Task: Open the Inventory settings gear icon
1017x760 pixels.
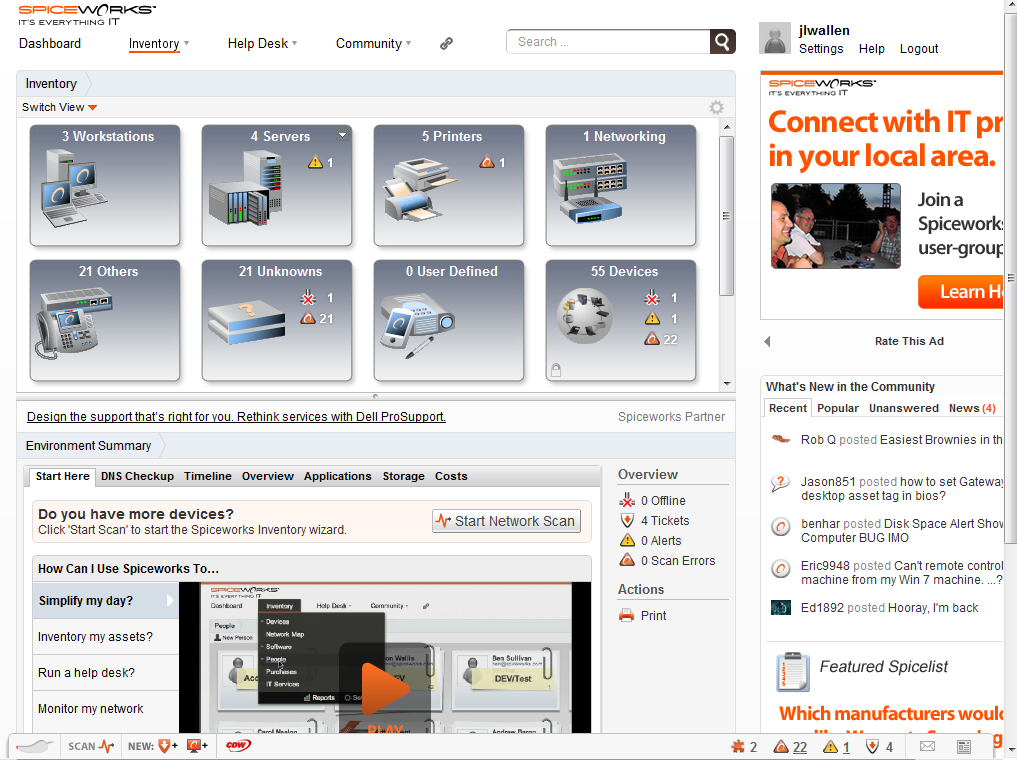Action: tap(716, 107)
